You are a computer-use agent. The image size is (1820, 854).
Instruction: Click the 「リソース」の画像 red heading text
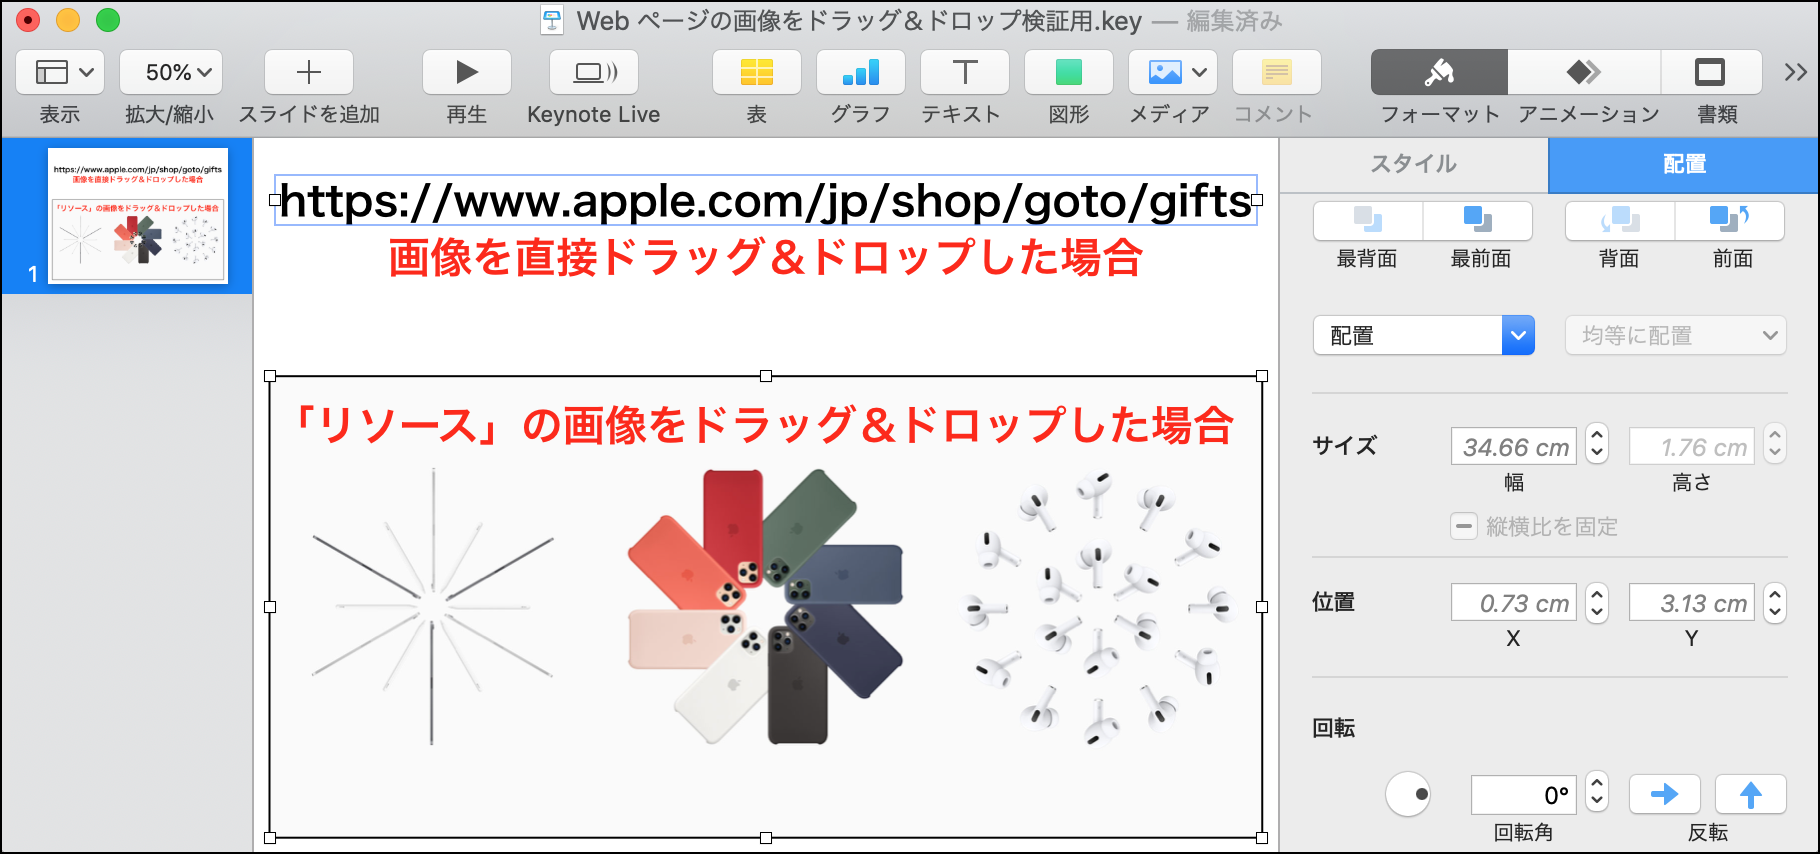(x=762, y=425)
